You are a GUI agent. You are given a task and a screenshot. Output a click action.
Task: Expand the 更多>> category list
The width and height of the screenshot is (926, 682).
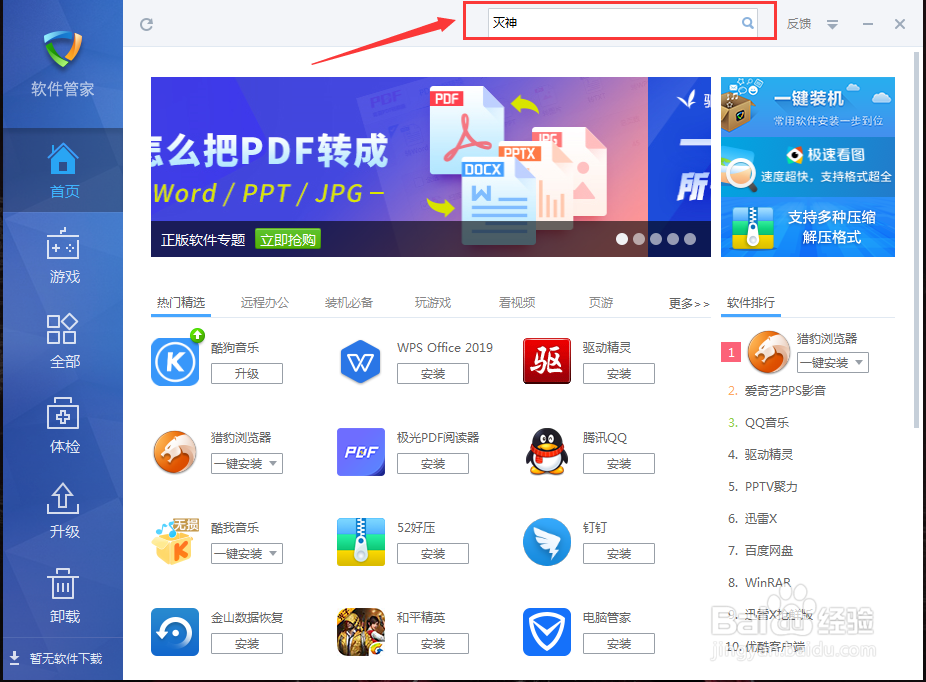pos(689,304)
